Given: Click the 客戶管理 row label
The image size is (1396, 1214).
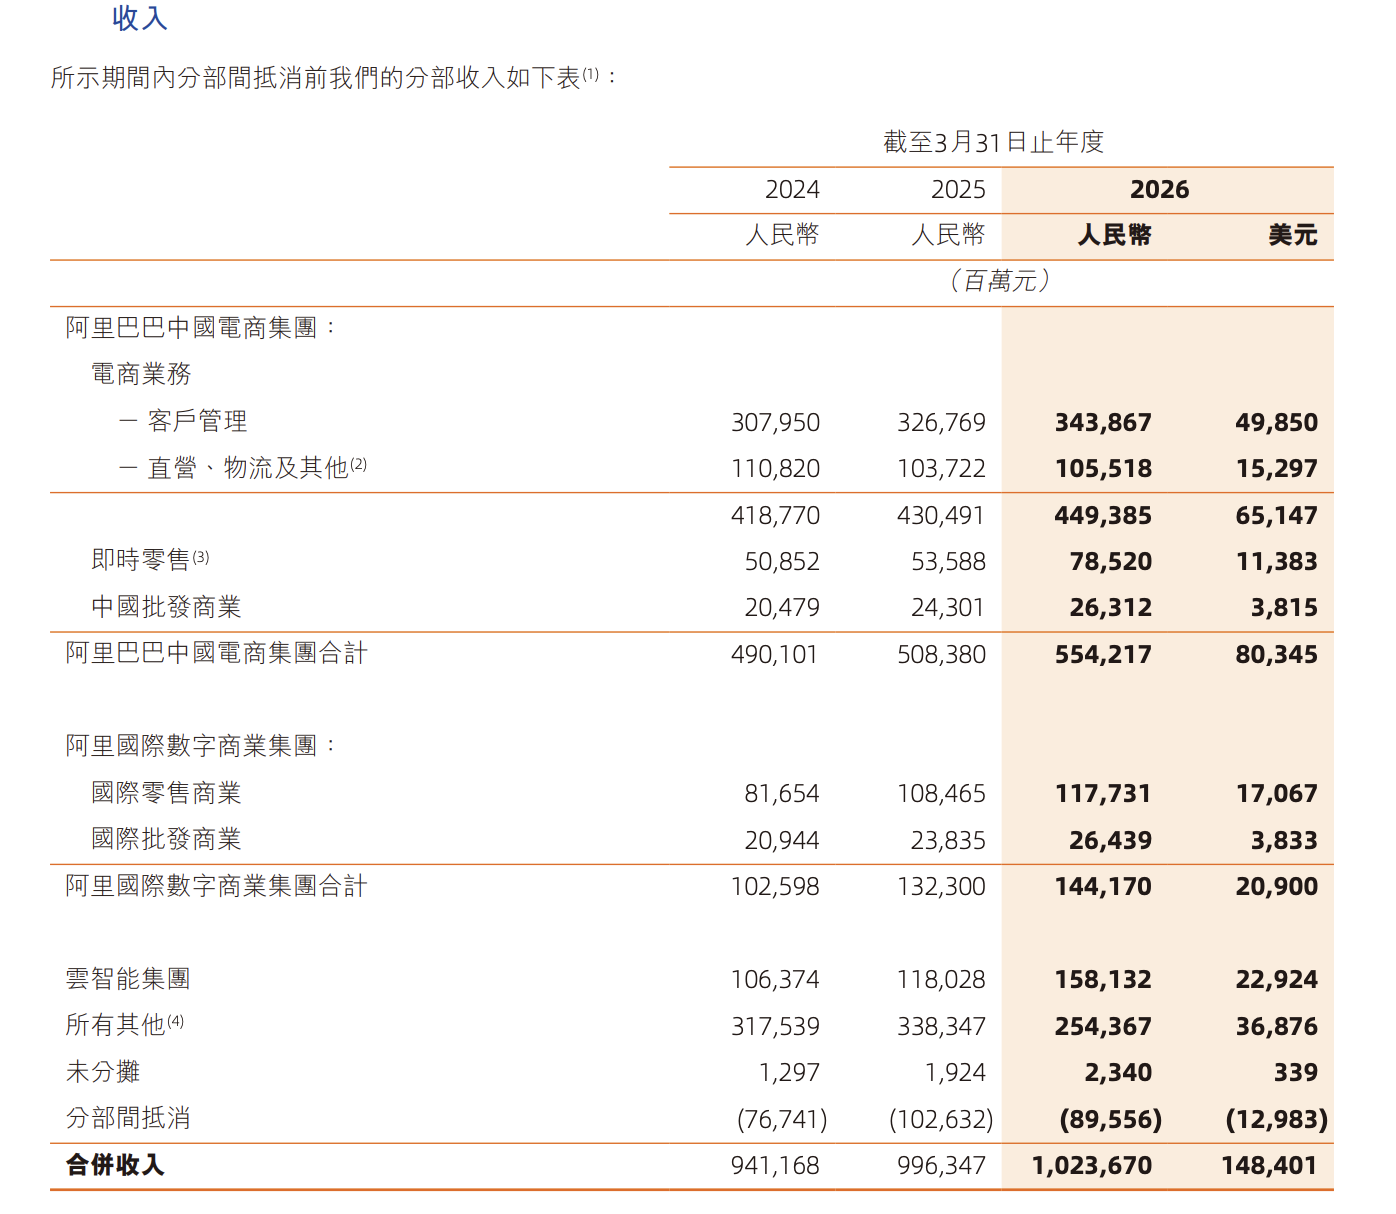Looking at the screenshot, I should (x=197, y=421).
